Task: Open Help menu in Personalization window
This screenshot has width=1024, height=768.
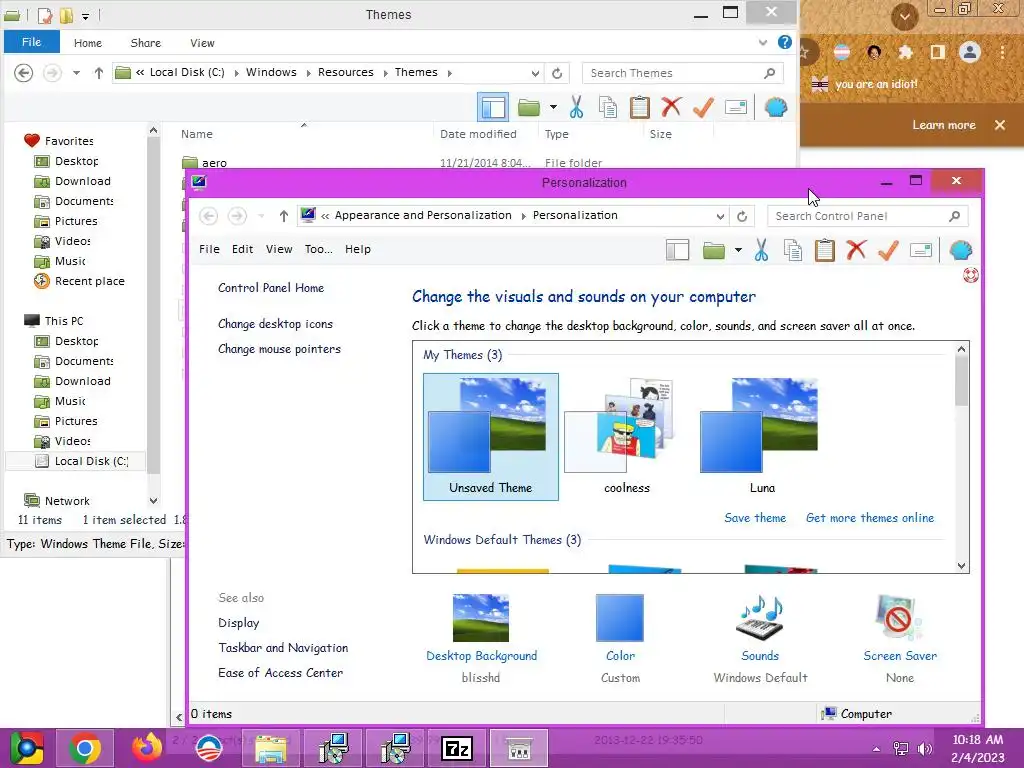Action: pos(358,249)
